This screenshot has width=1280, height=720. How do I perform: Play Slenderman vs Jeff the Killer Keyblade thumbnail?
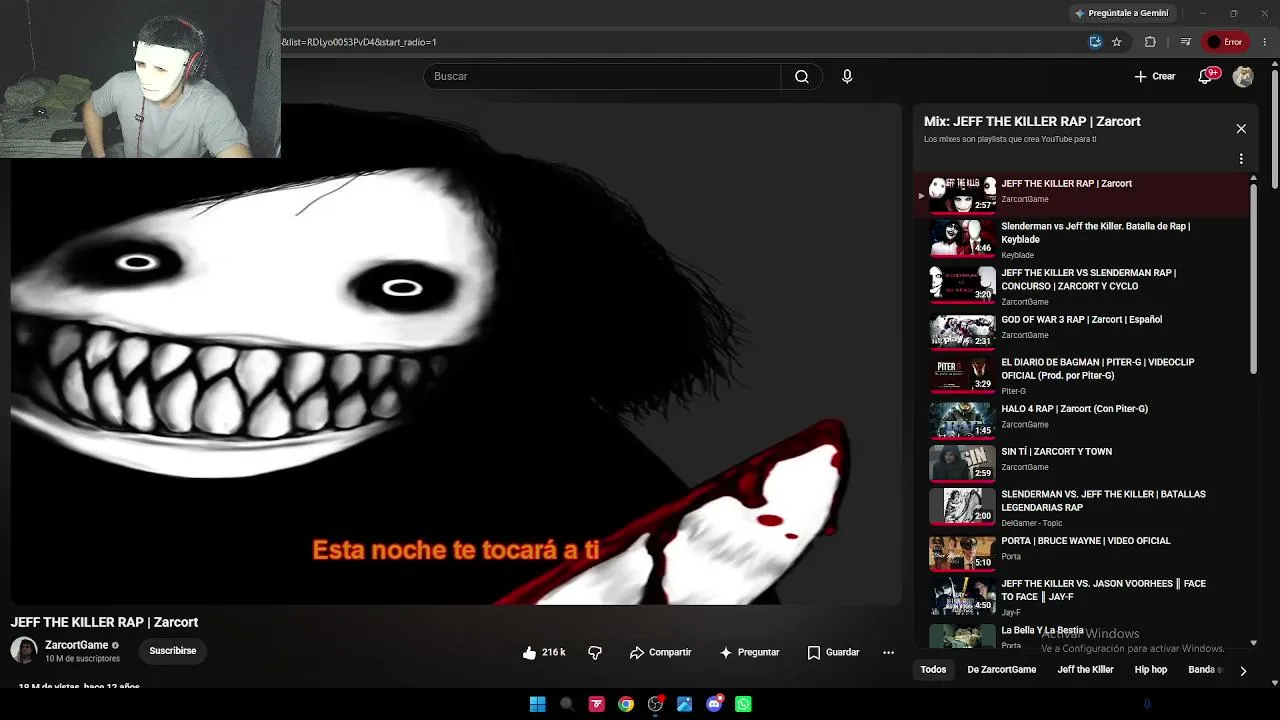(962, 238)
